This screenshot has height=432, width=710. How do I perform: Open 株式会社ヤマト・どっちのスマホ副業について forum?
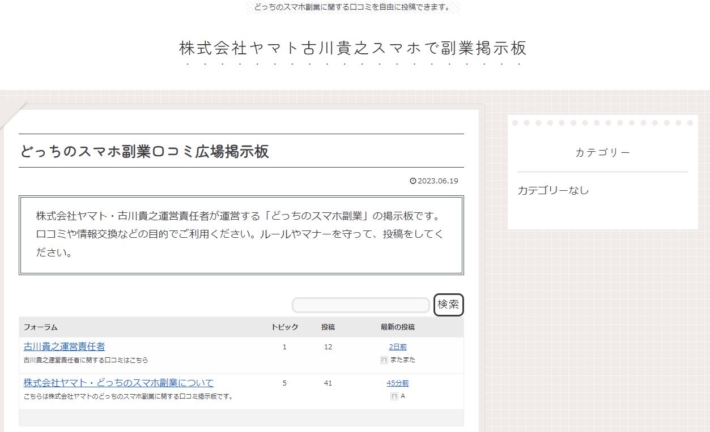tap(118, 383)
